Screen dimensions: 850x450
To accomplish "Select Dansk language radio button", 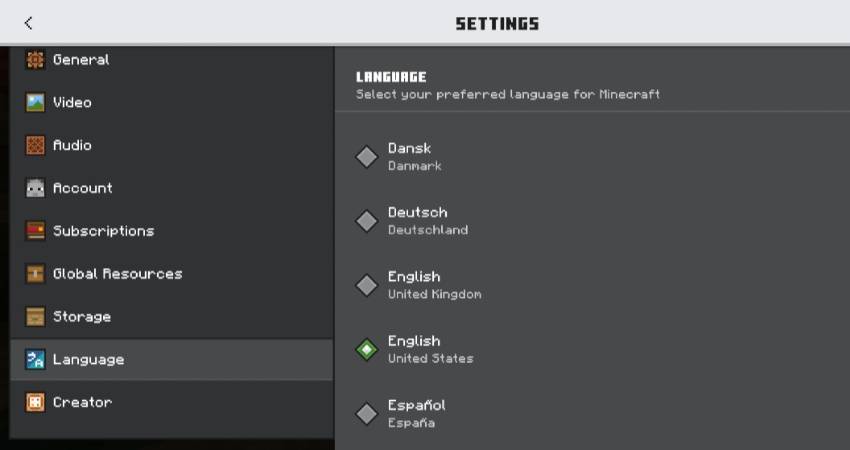I will [x=366, y=157].
